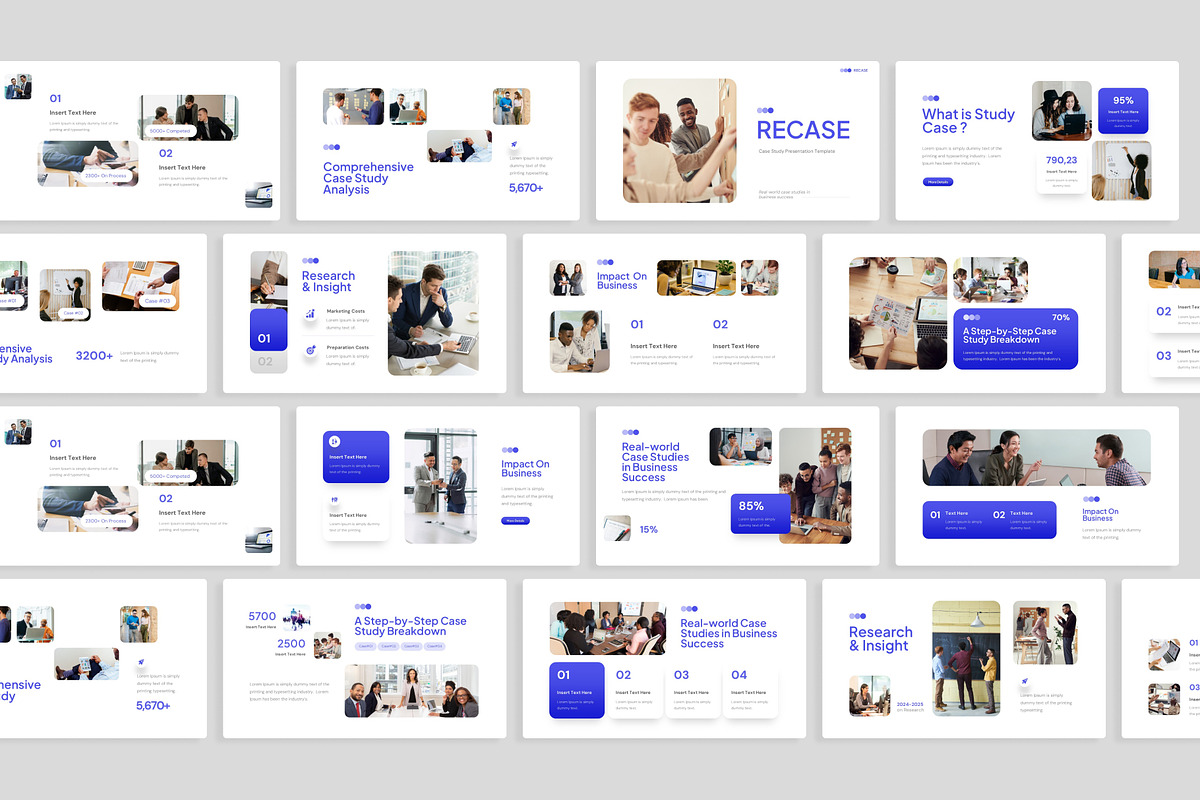This screenshot has width=1200, height=800.
Task: Select the 95% blue stat card
Action: pos(1123,111)
